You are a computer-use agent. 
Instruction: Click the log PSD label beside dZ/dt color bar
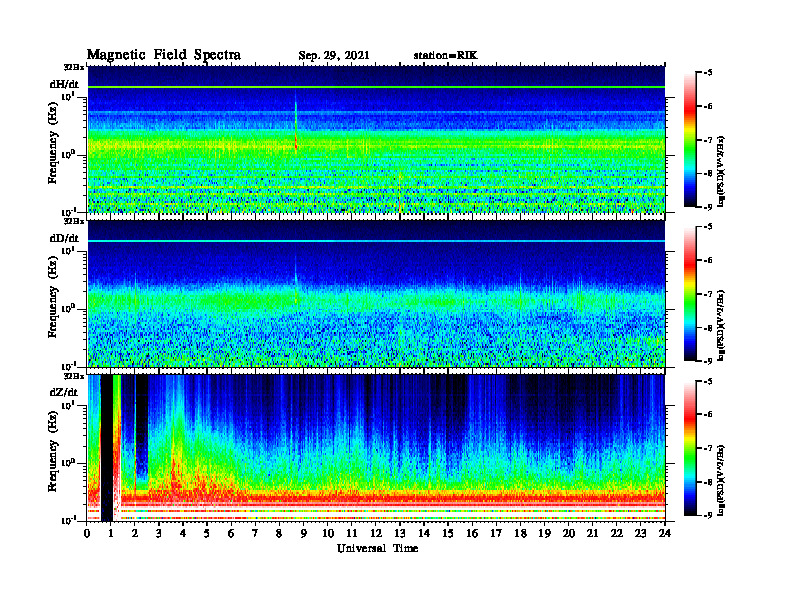[x=721, y=480]
